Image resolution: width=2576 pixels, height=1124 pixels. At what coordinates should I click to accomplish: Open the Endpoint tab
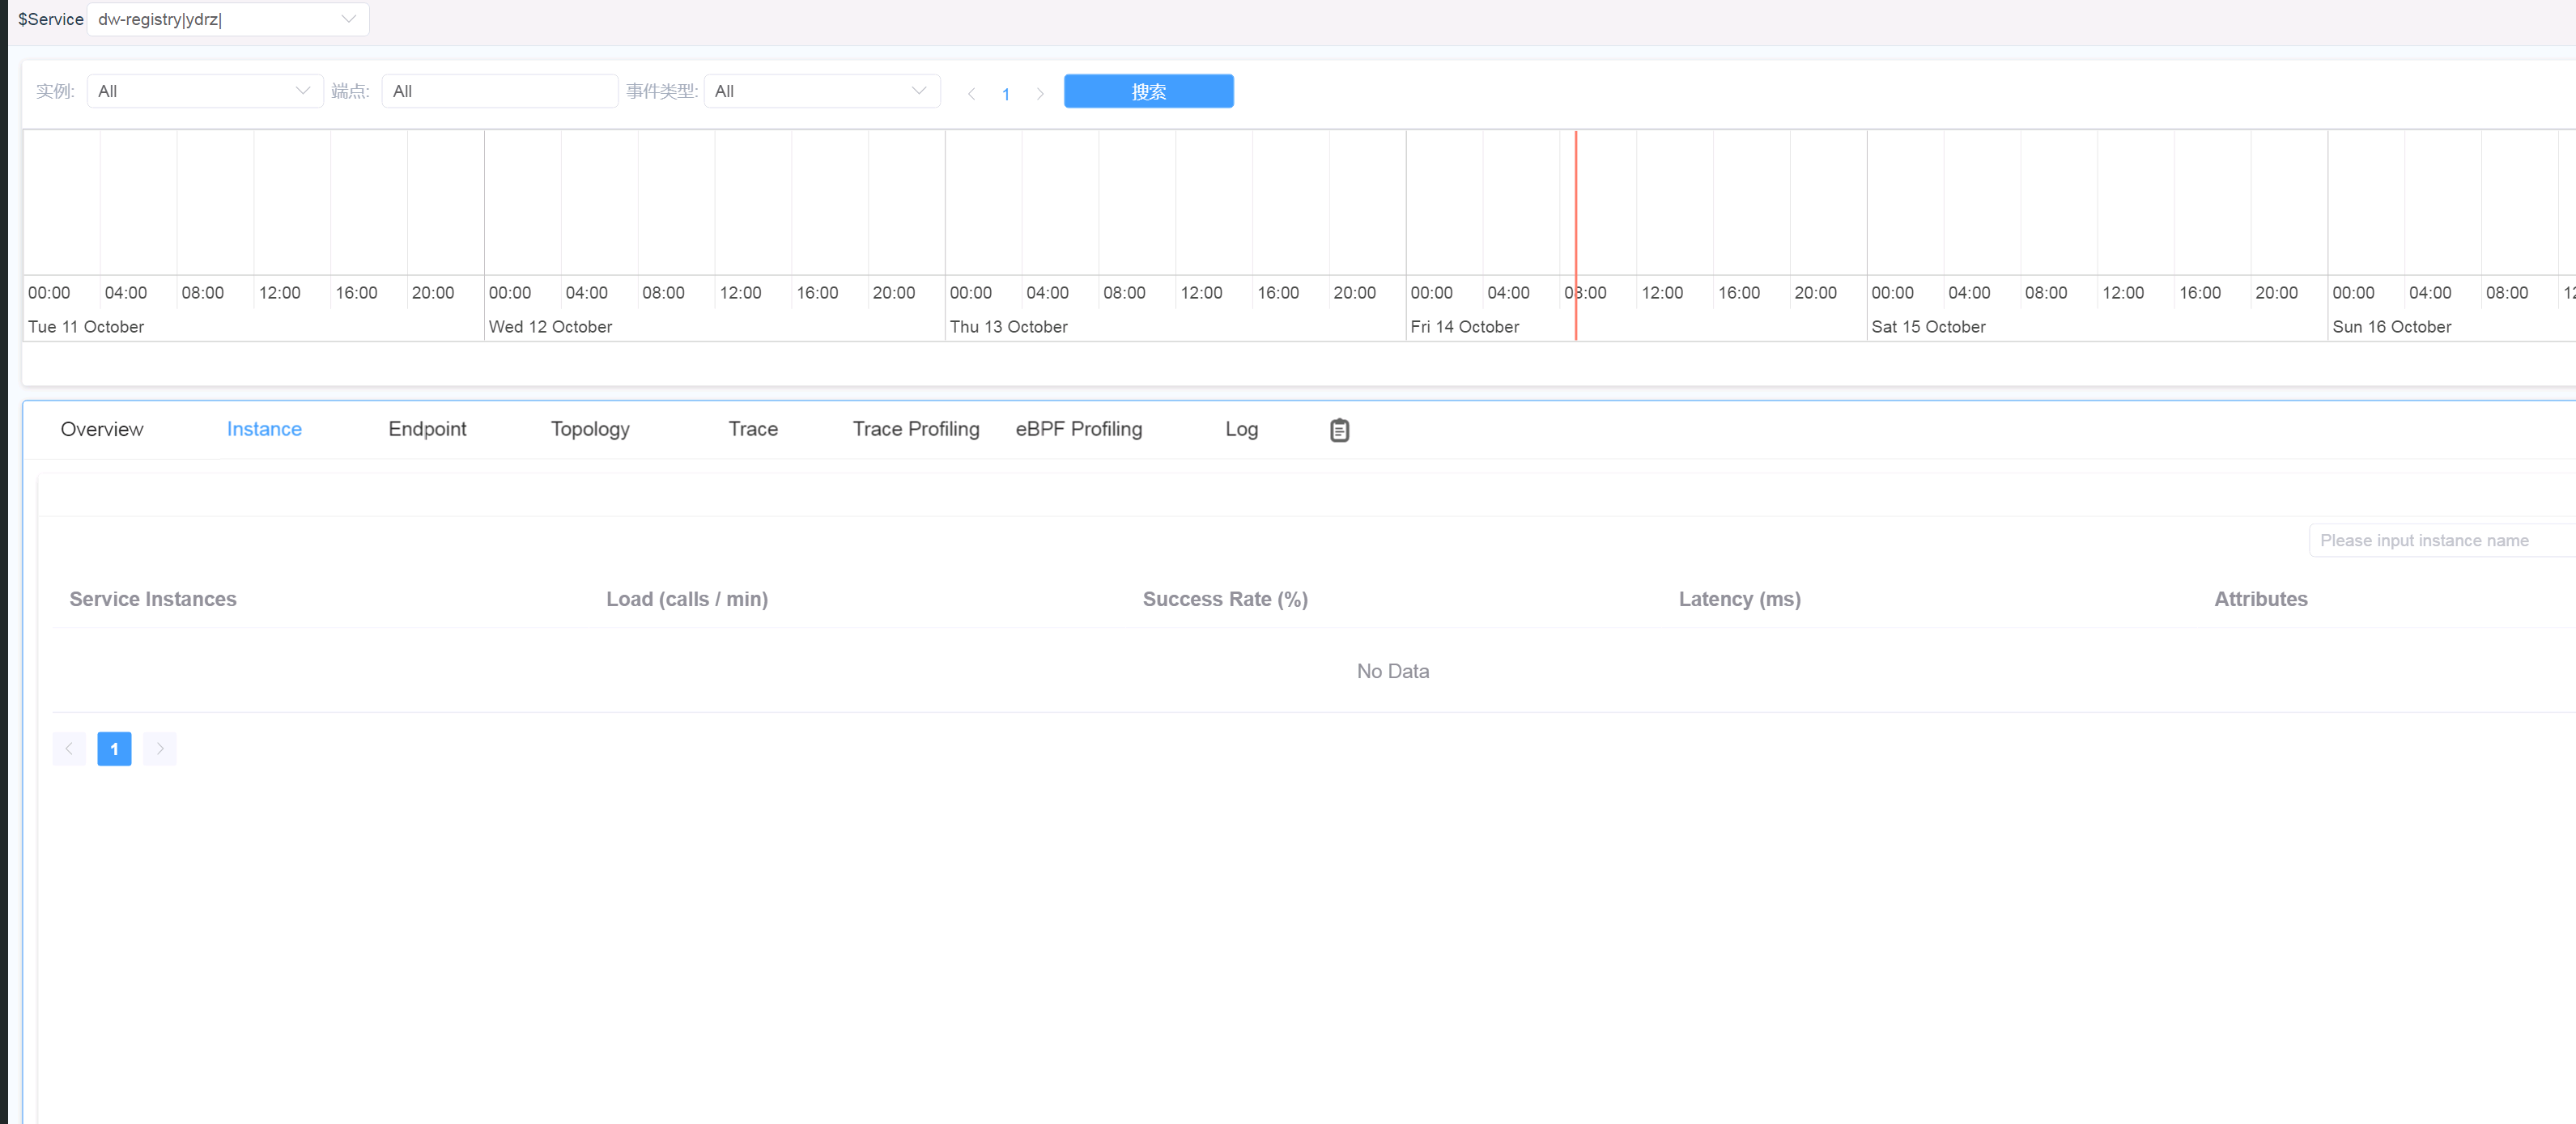[427, 429]
